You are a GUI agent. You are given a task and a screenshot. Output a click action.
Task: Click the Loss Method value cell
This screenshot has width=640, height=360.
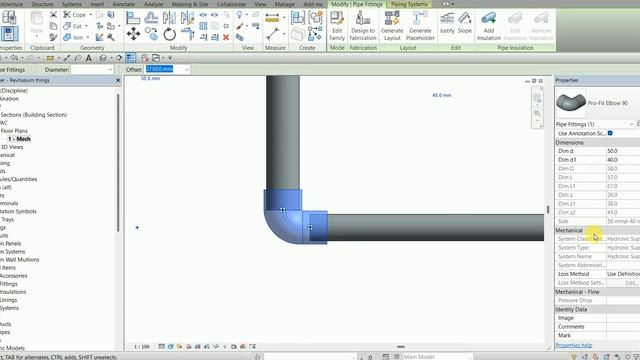coord(623,274)
